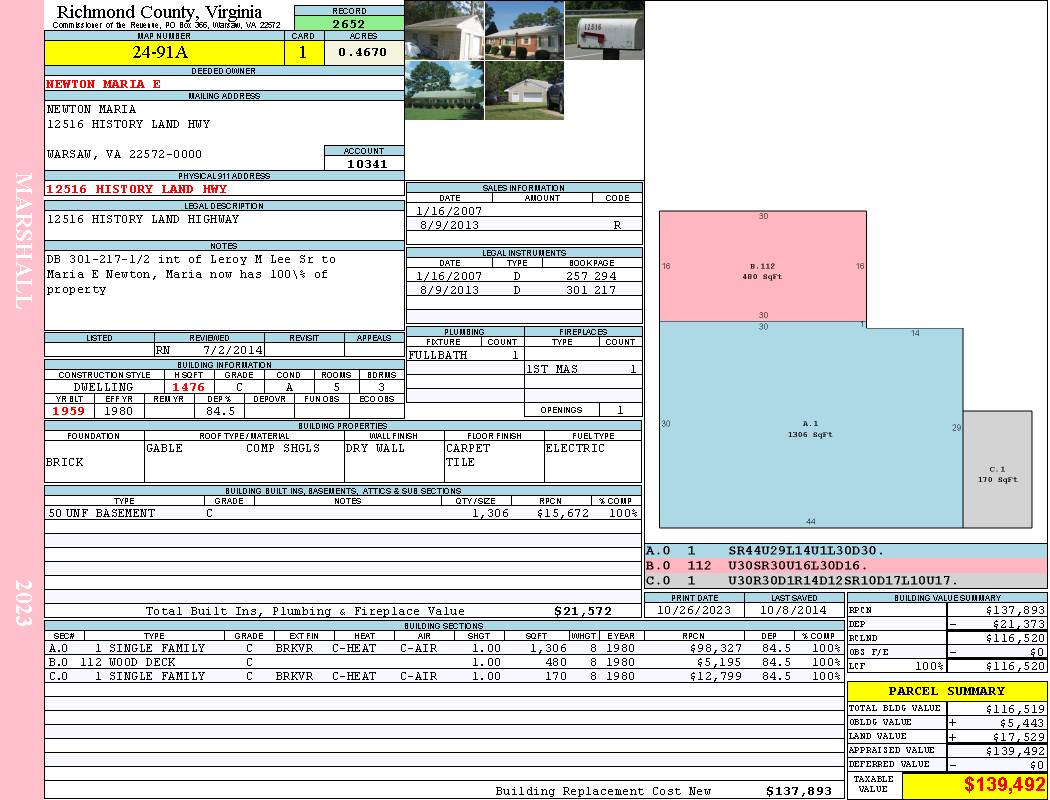Screen dimensions: 1050x800
Task: Click the photo of garage with parked vehicle
Action: coord(524,90)
